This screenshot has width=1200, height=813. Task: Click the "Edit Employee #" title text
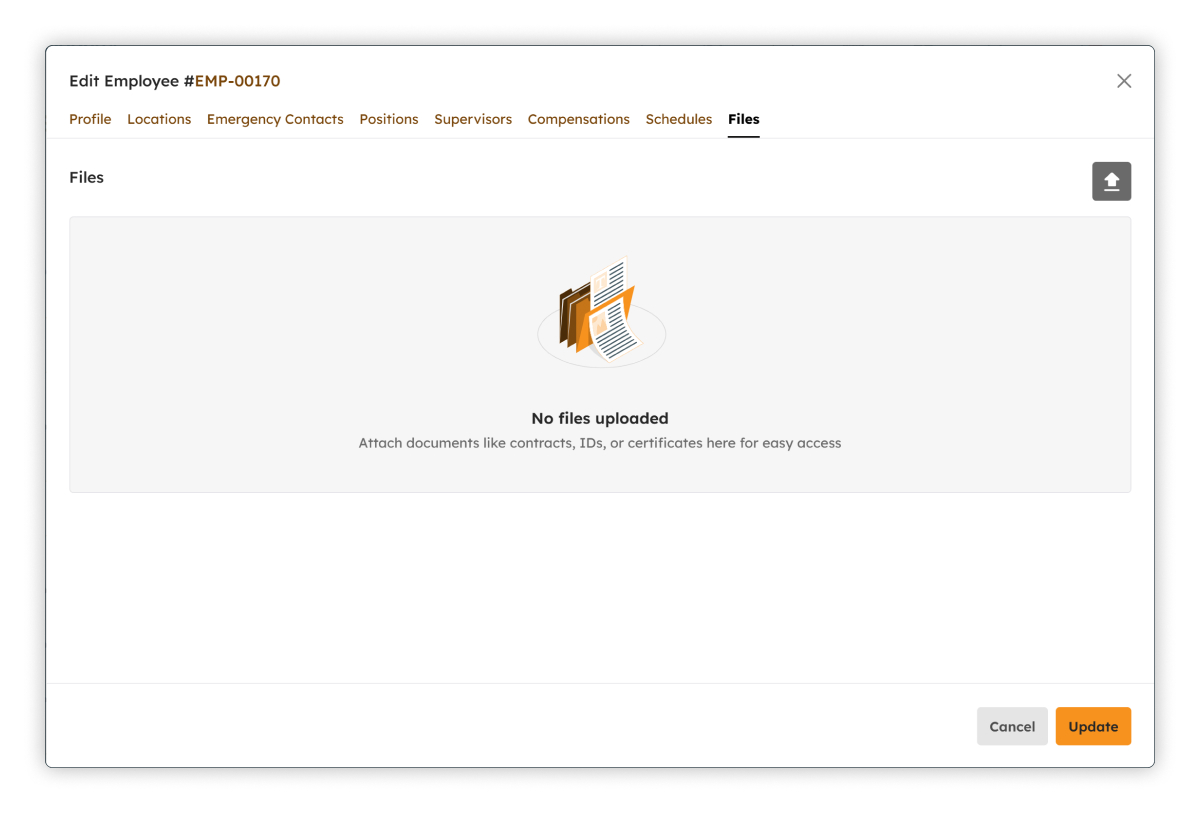[131, 81]
